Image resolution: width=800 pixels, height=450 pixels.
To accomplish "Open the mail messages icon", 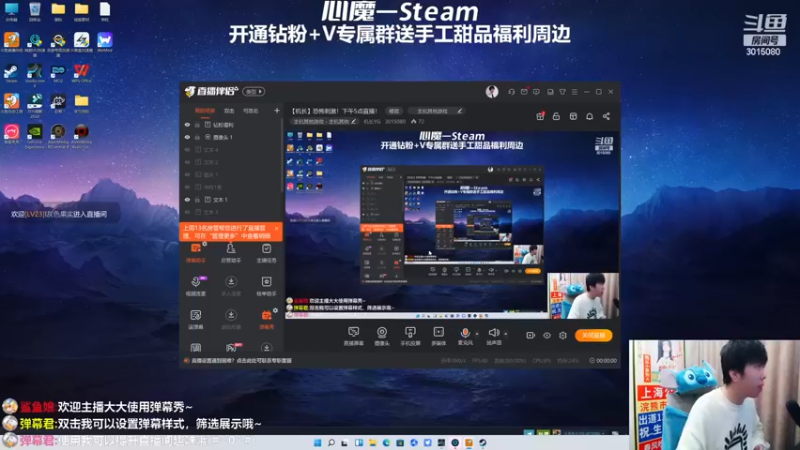I will tap(524, 92).
